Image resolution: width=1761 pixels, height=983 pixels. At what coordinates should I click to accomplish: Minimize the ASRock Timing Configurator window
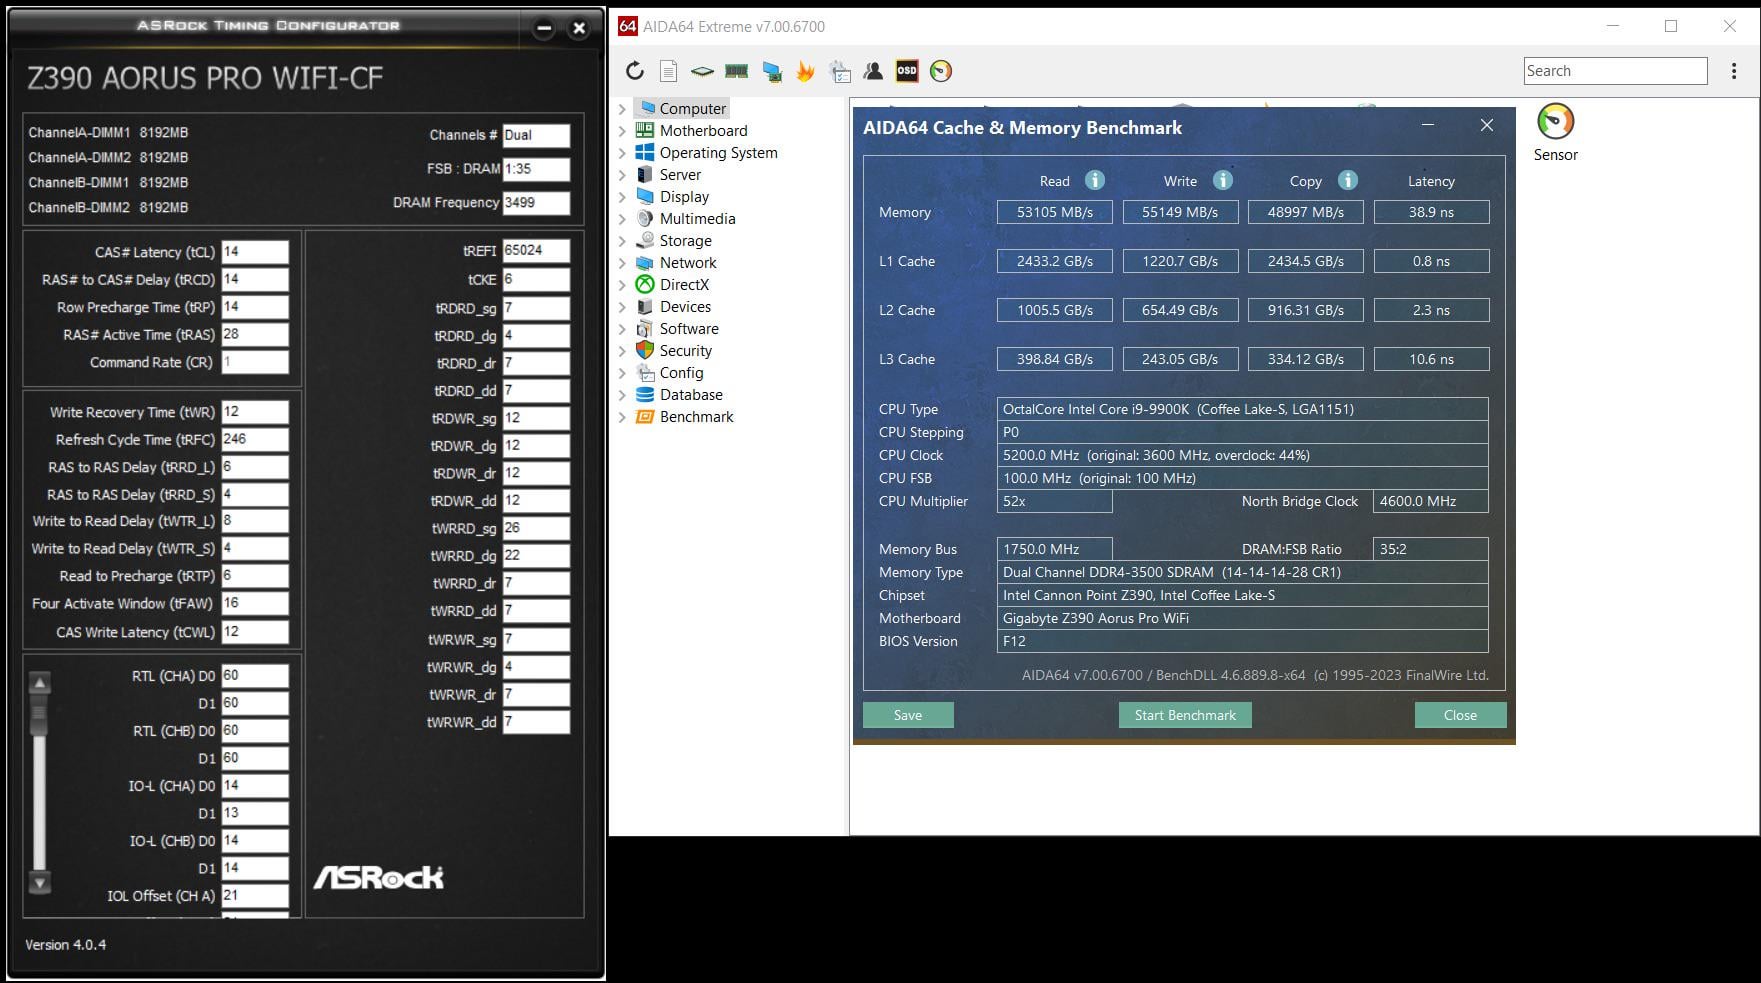coord(544,28)
